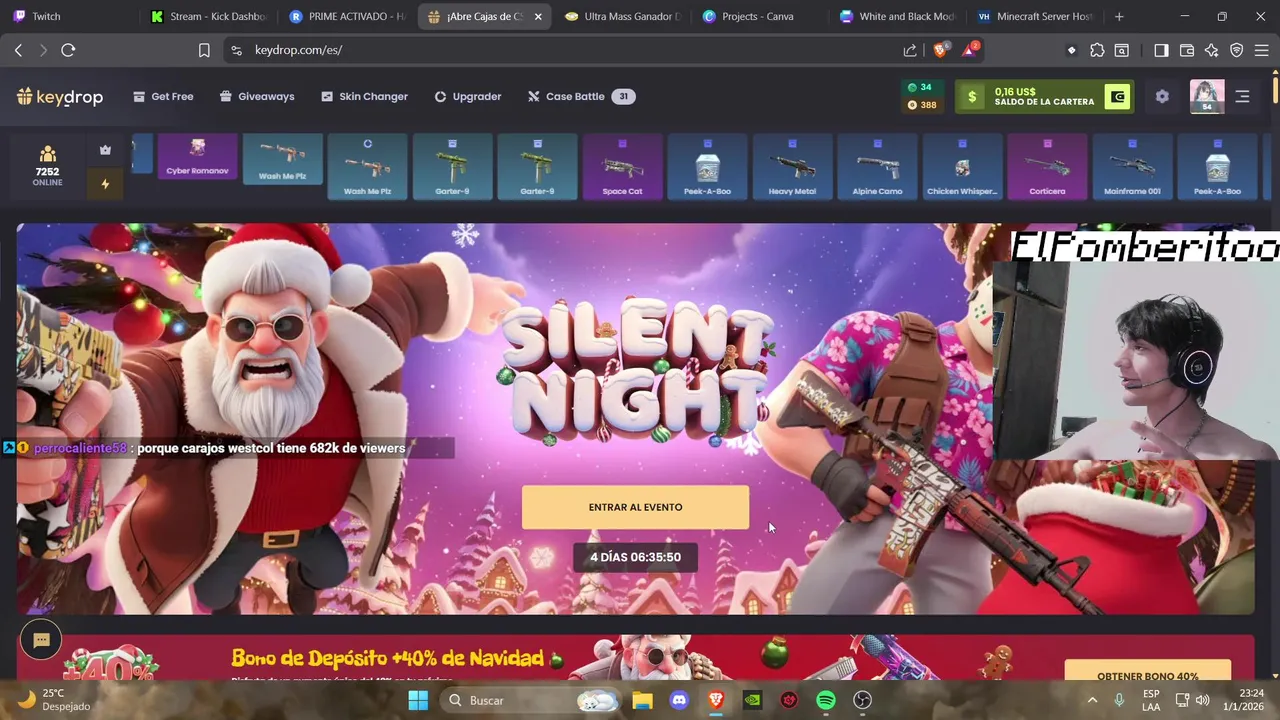Switch to the Ultra Mass Ganador tab
Screen dimensions: 1280x720
pyautogui.click(x=622, y=16)
